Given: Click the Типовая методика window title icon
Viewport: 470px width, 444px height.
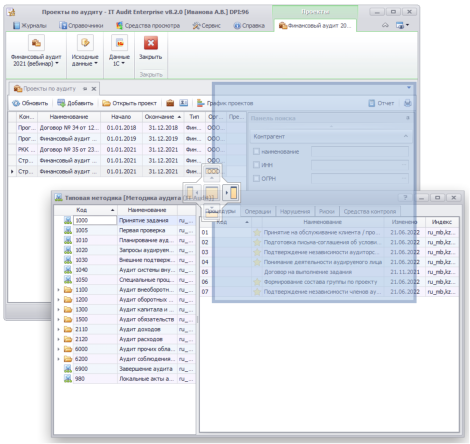Looking at the screenshot, I should point(59,197).
